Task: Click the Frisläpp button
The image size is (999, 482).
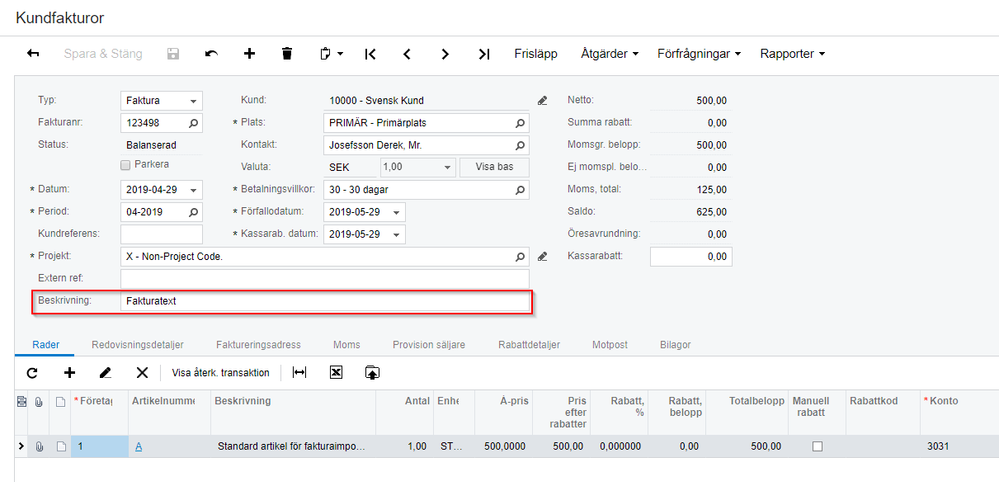Action: [x=535, y=54]
